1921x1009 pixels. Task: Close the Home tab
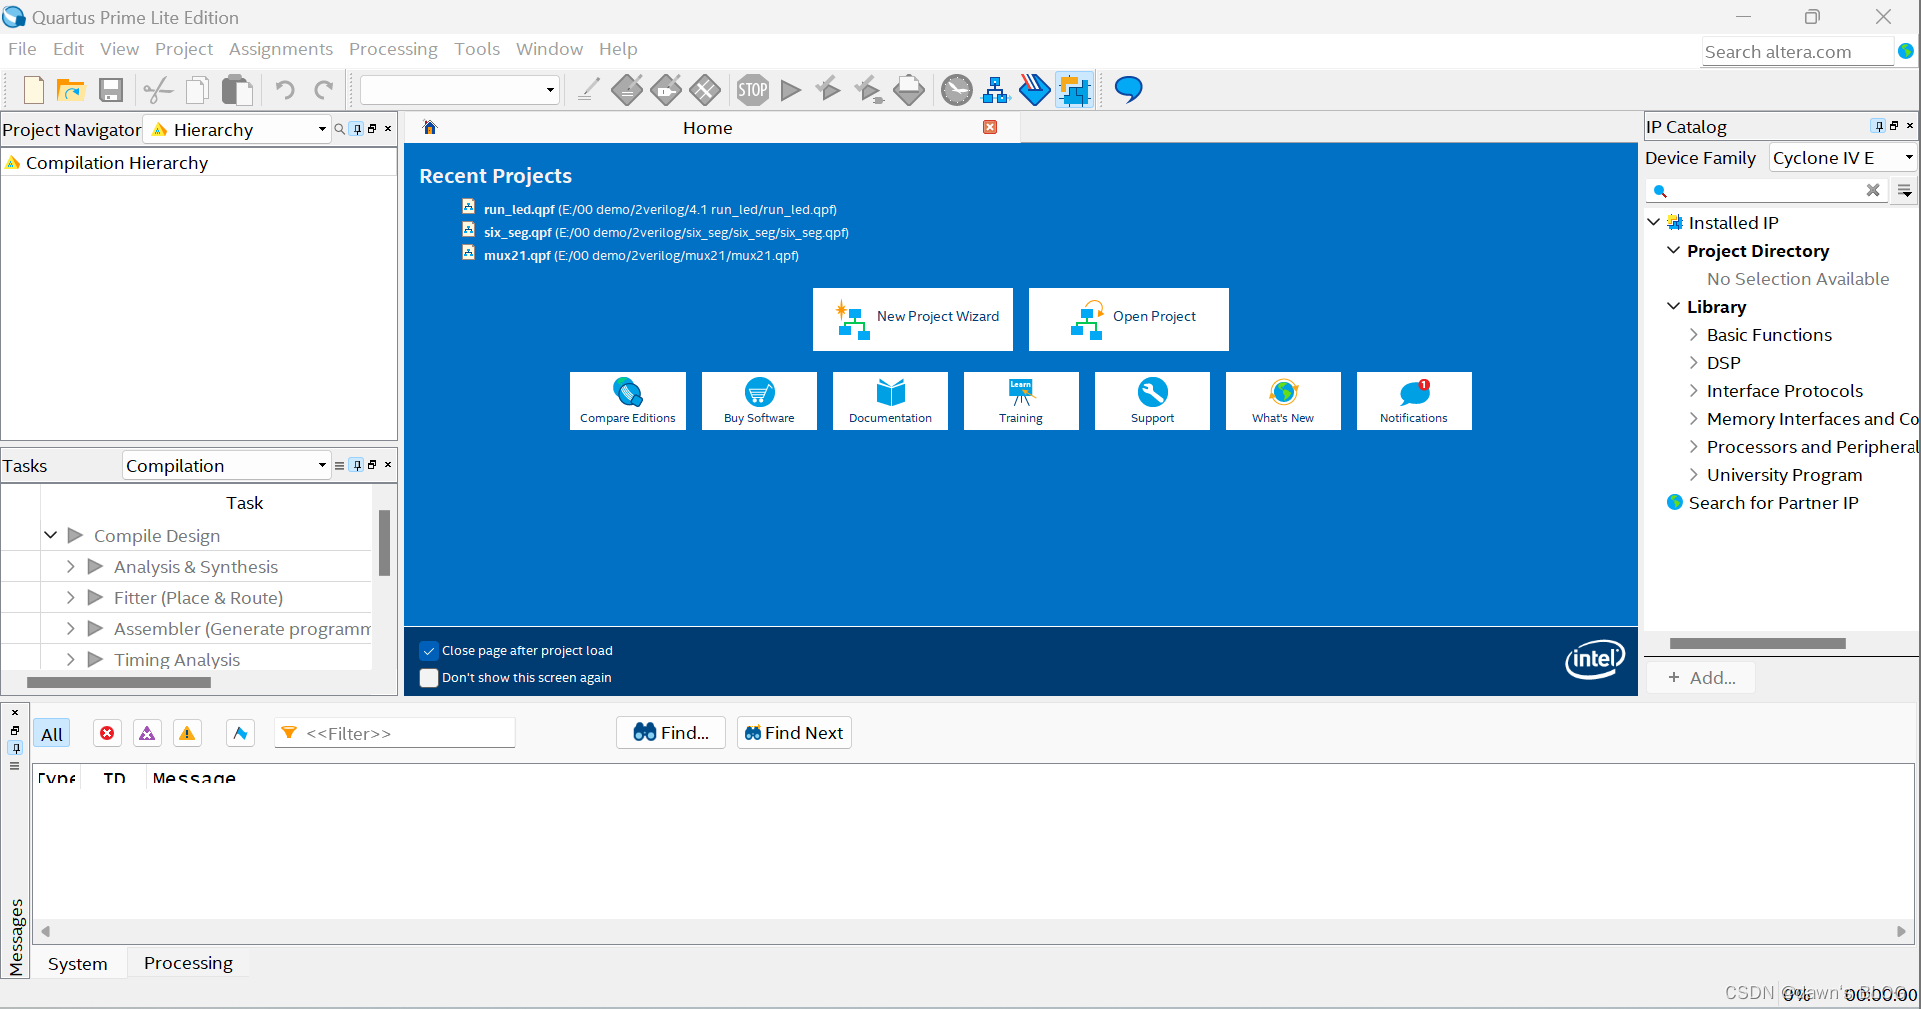[990, 127]
